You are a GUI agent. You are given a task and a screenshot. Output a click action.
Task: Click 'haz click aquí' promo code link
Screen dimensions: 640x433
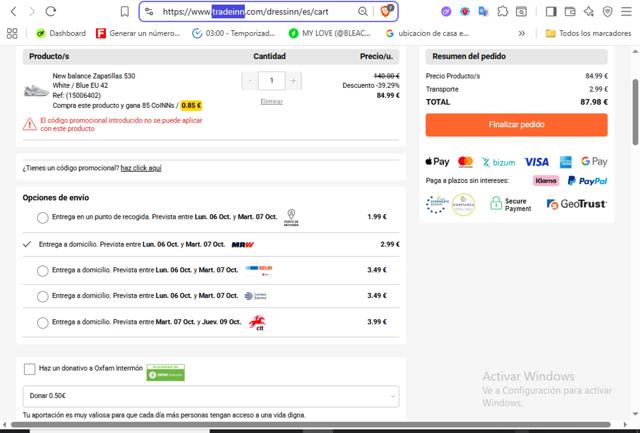click(x=141, y=168)
